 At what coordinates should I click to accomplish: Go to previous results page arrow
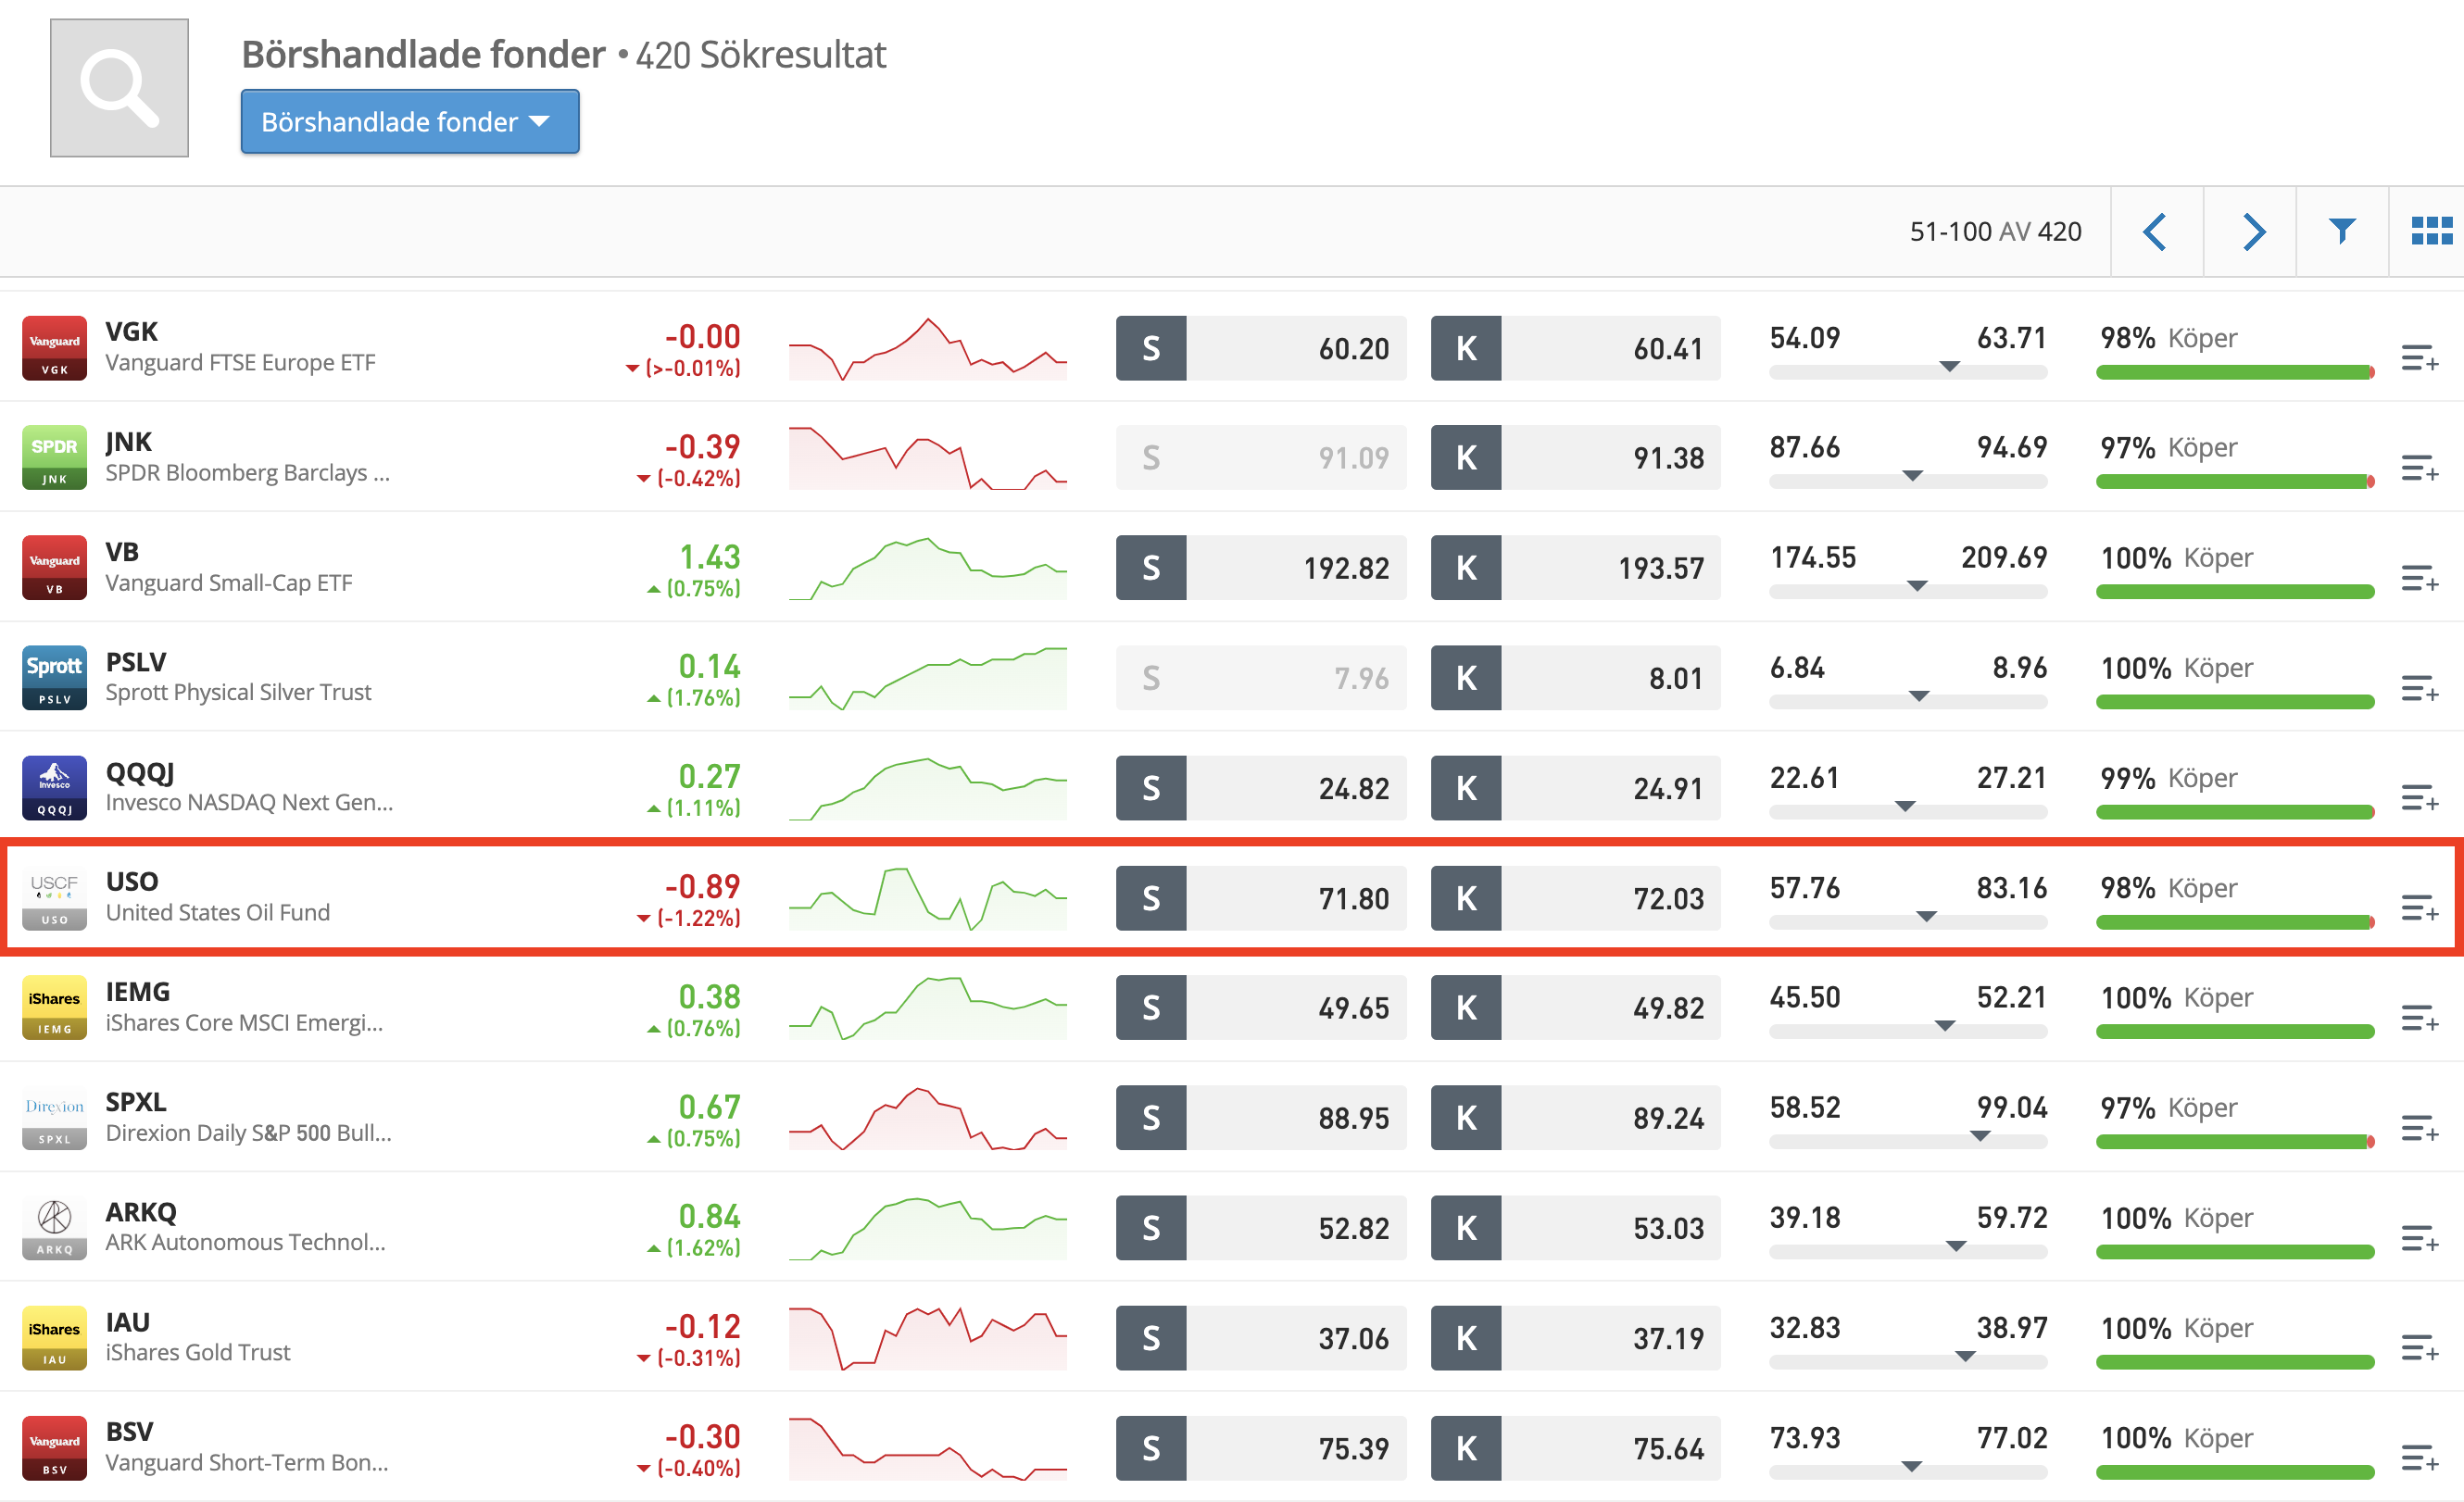2155,232
